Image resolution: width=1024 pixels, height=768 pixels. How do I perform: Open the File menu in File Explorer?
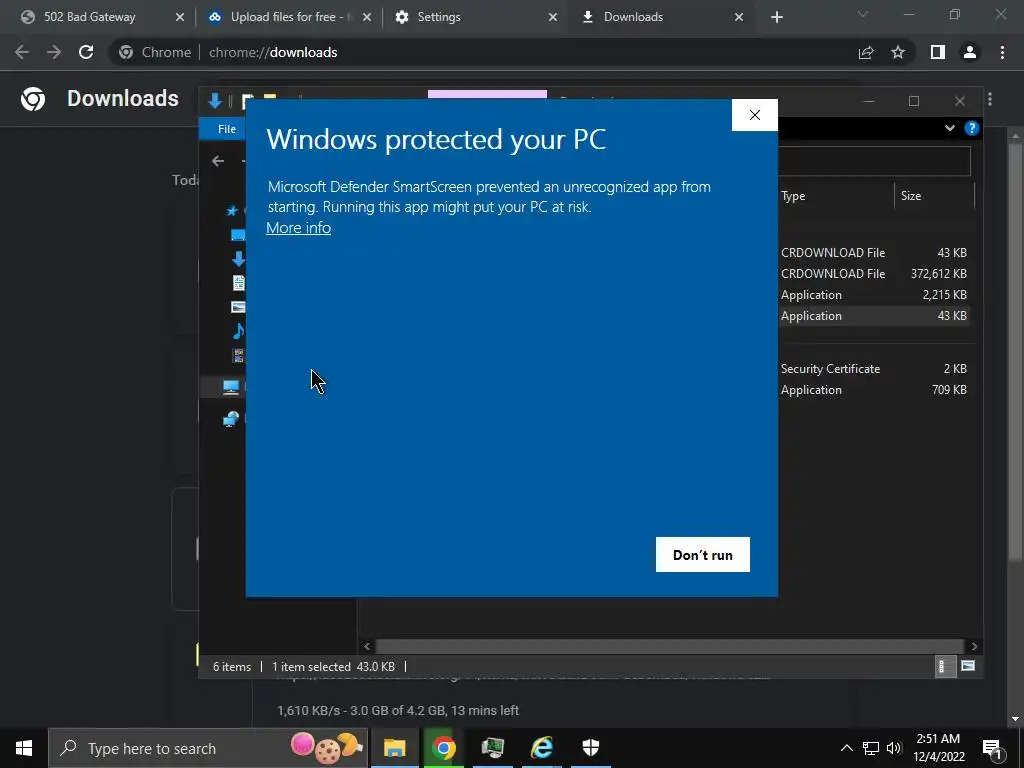coord(227,129)
